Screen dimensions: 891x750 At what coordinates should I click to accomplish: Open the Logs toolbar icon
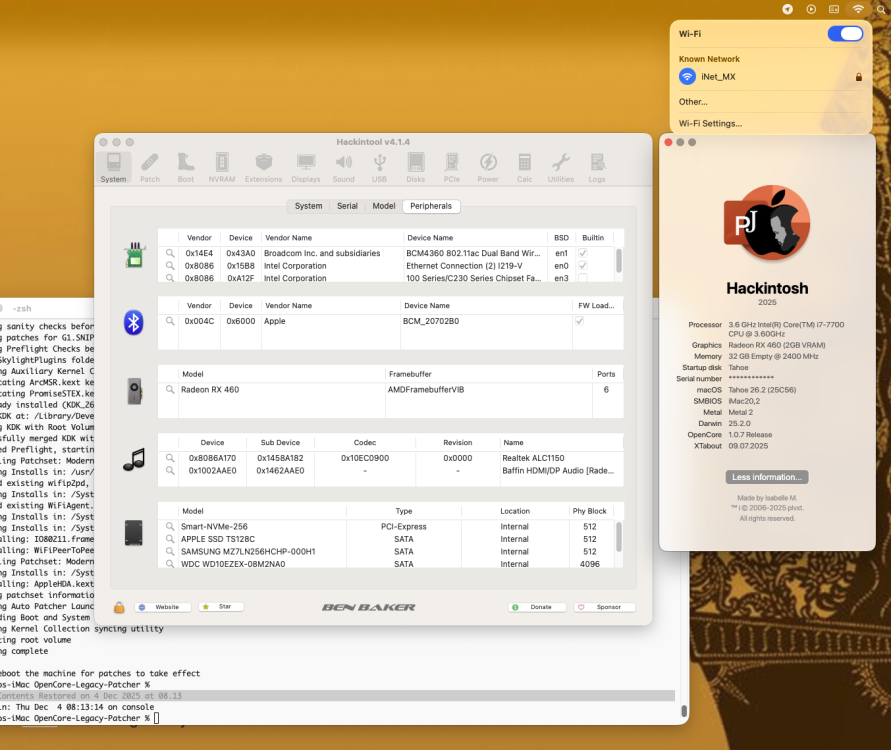pyautogui.click(x=597, y=168)
